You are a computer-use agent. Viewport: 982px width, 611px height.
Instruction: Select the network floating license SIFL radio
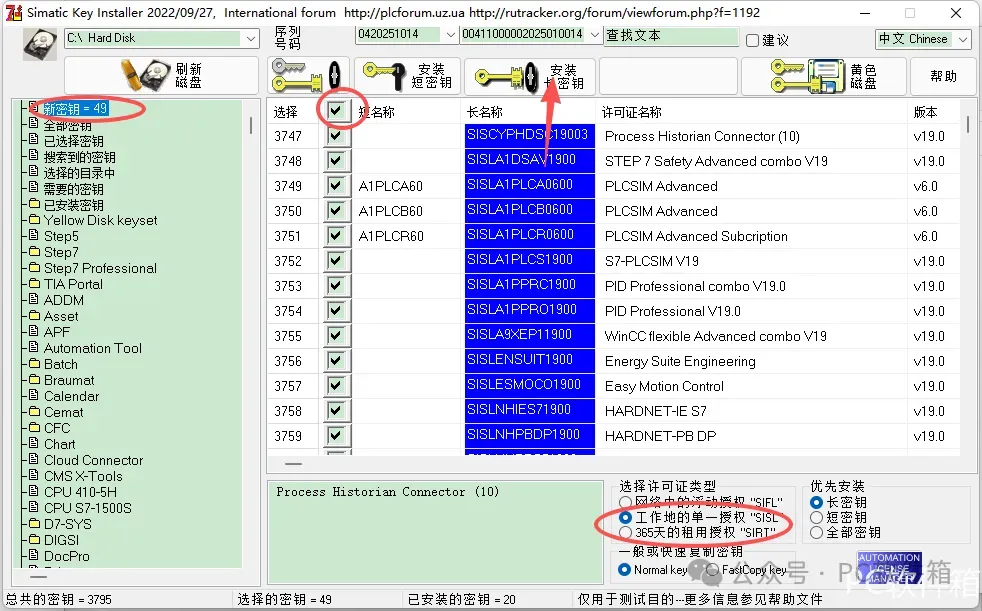click(625, 502)
